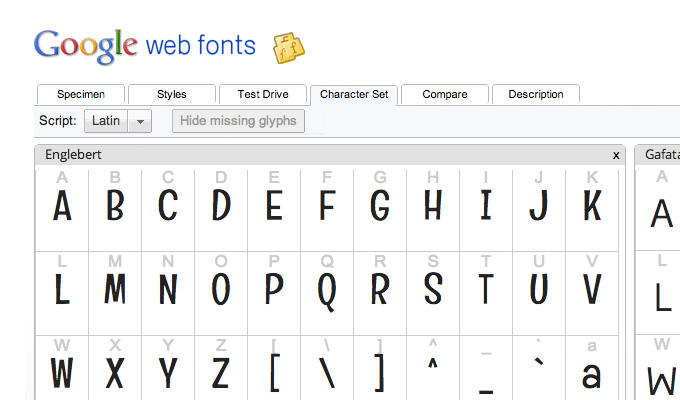
Task: Pick the G glyph cell
Action: [380, 210]
